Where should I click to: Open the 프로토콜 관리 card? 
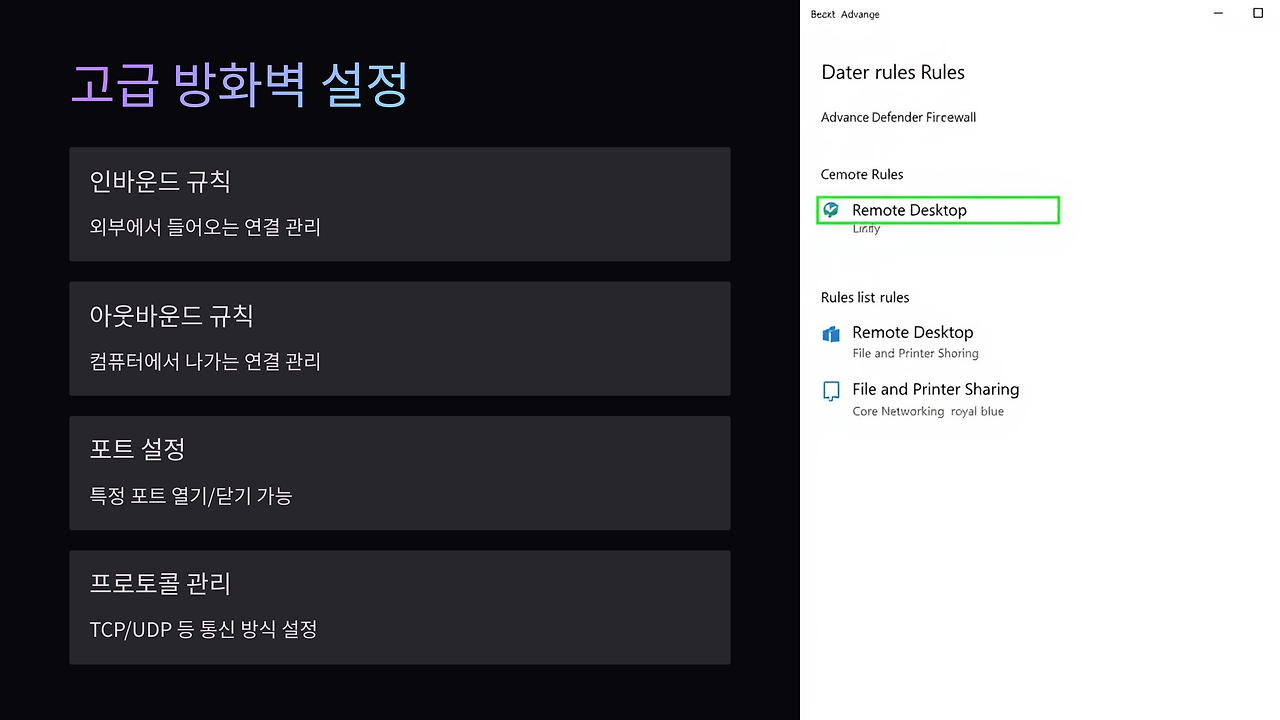(x=399, y=606)
